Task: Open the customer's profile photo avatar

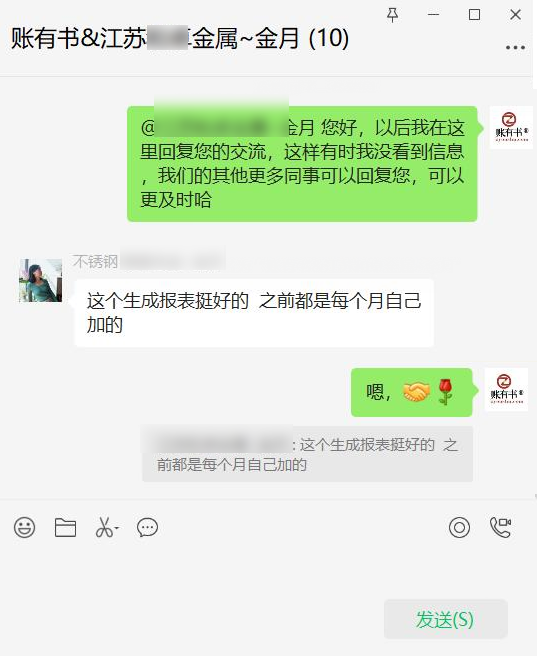Action: click(x=41, y=280)
